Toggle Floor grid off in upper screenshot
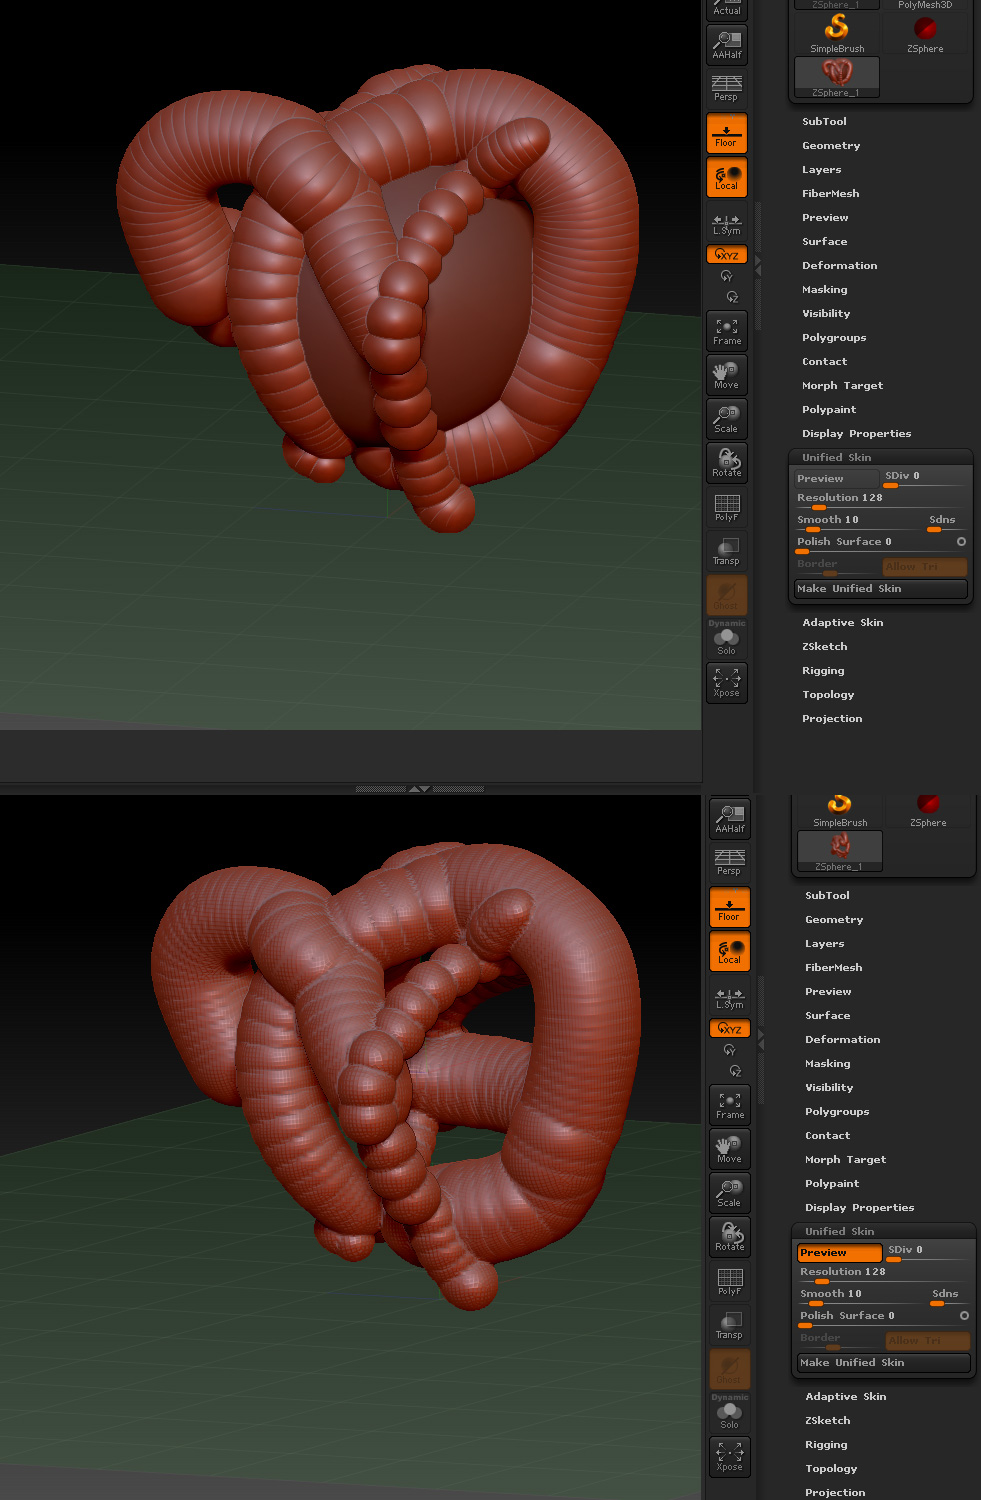981x1500 pixels. pos(727,133)
